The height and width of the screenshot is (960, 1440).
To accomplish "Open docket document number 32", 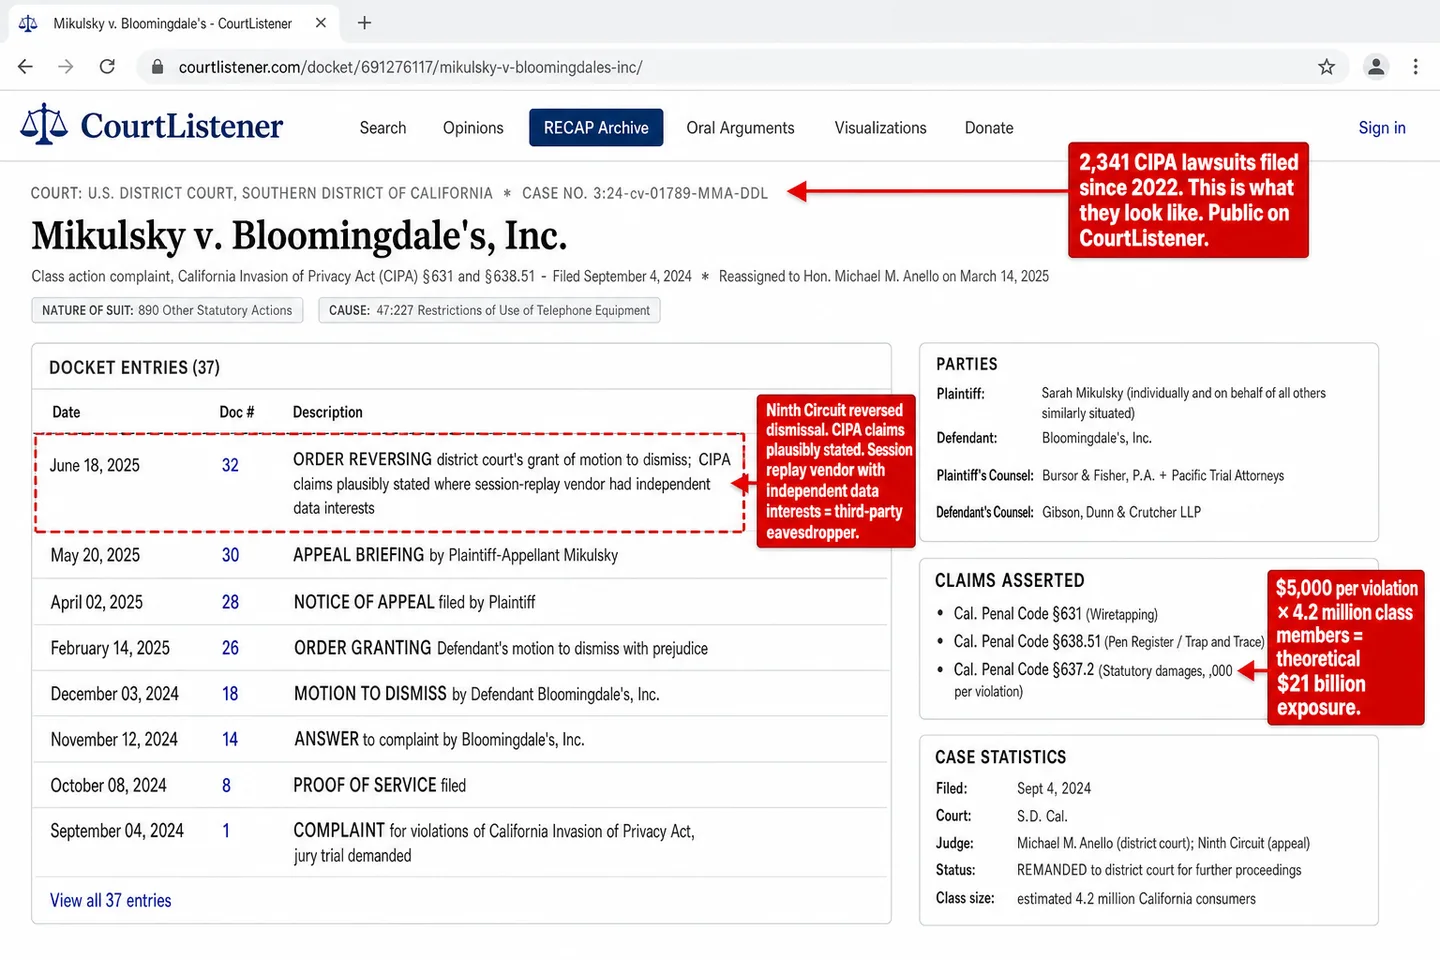I will (x=230, y=466).
